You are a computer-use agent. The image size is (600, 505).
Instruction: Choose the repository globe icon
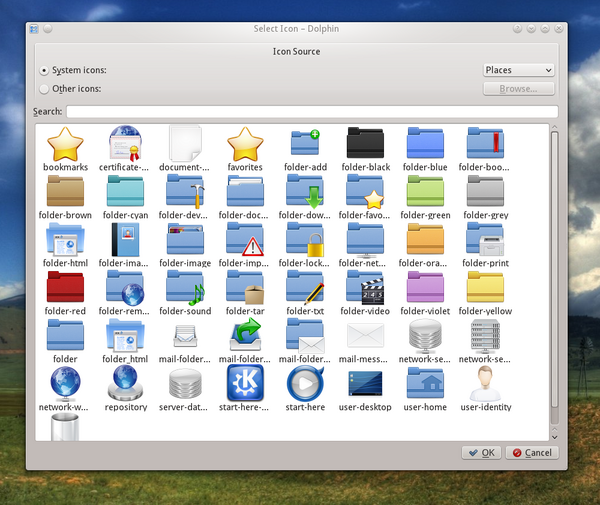tap(125, 384)
